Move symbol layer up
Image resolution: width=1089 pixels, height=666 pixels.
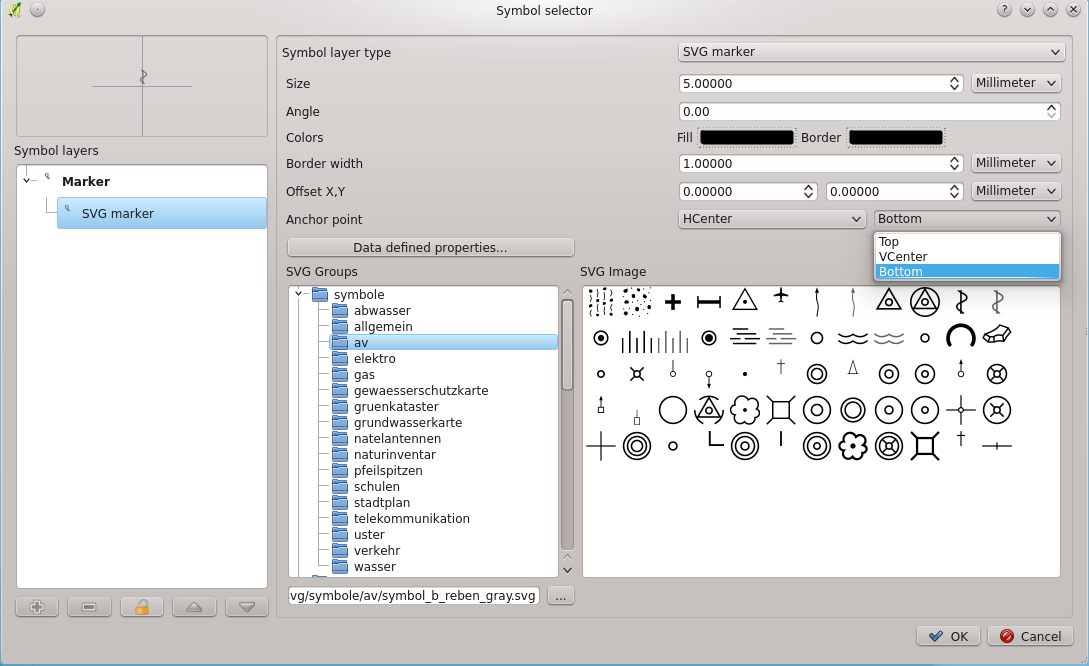pos(194,608)
